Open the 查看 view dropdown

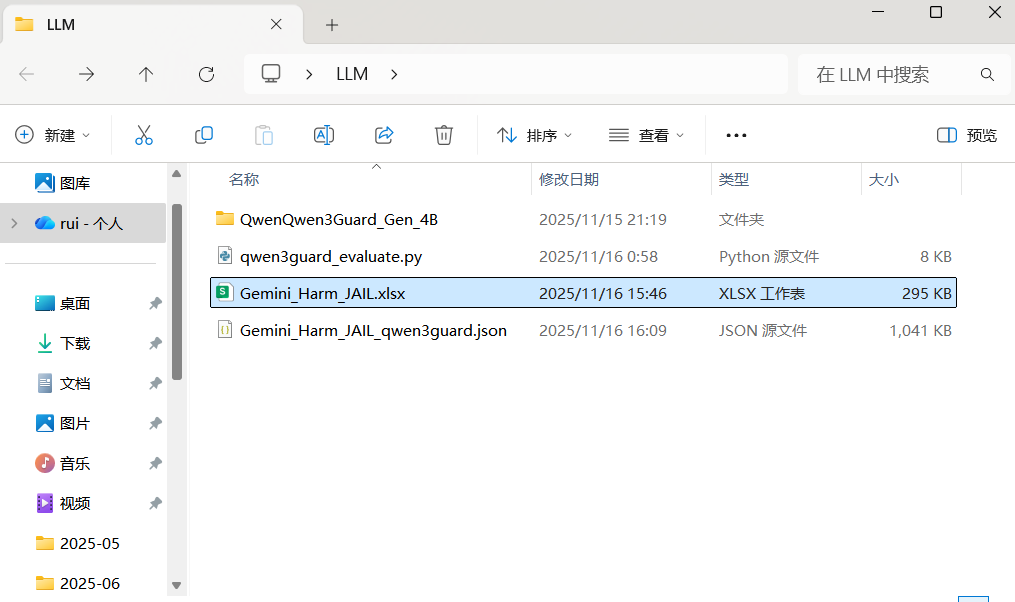646,135
